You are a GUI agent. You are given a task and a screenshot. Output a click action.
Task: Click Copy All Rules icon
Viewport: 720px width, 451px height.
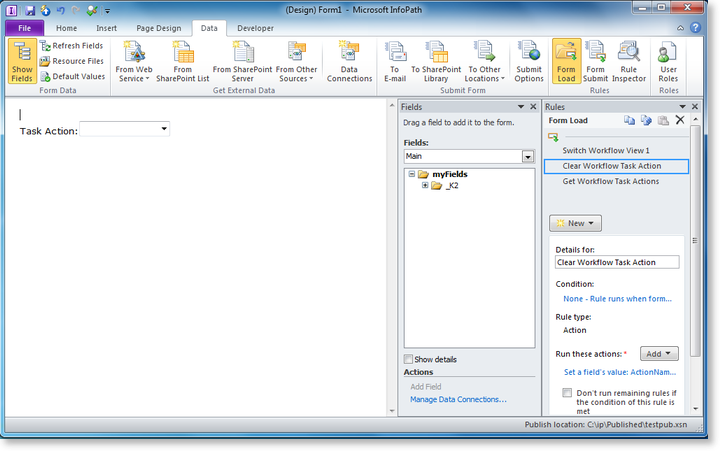click(646, 120)
